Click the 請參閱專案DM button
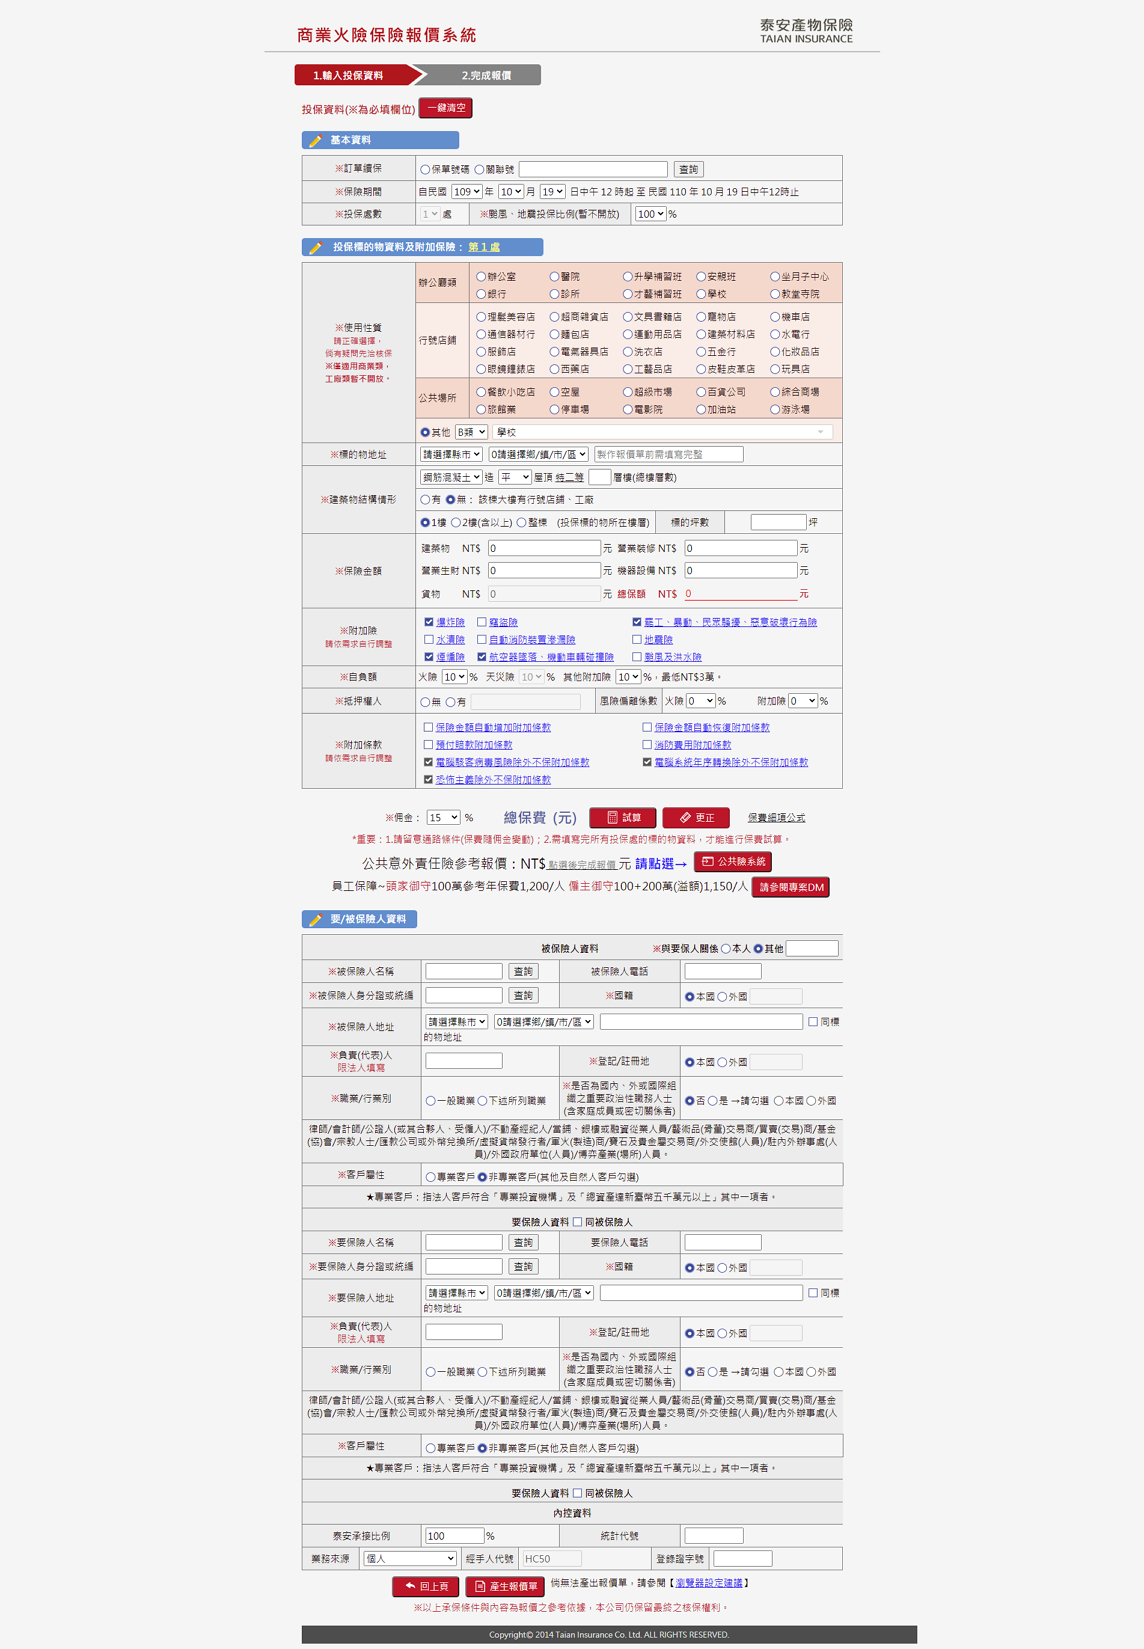This screenshot has width=1144, height=1649. click(790, 888)
